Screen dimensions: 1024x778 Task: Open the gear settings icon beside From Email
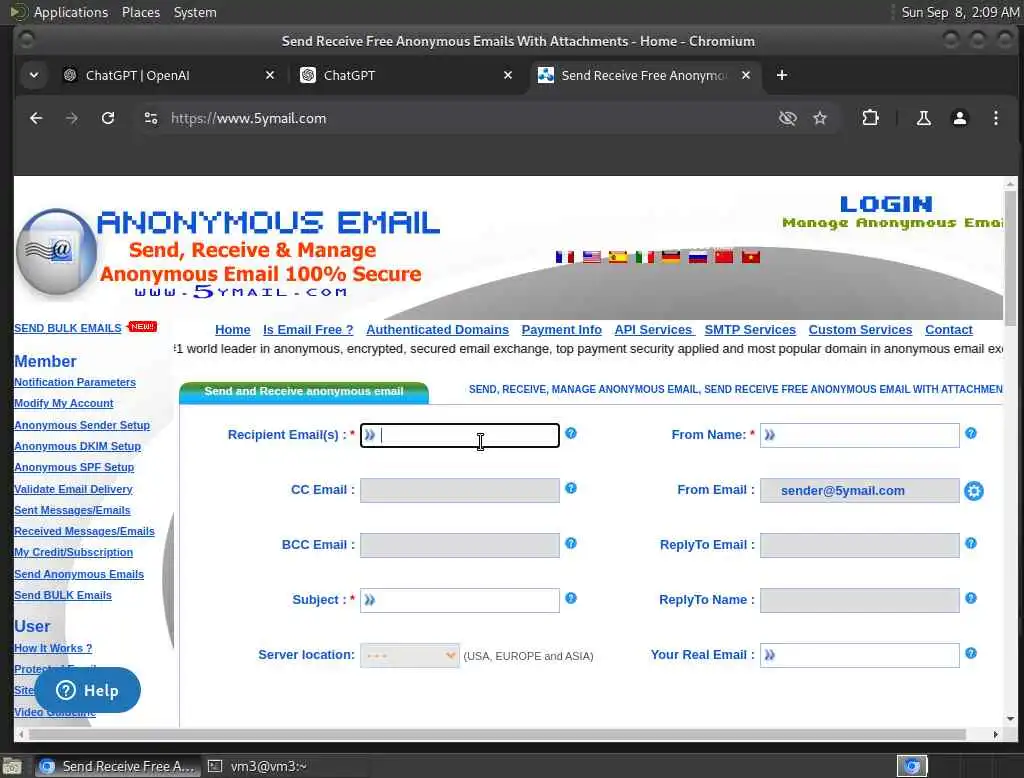[x=974, y=491]
